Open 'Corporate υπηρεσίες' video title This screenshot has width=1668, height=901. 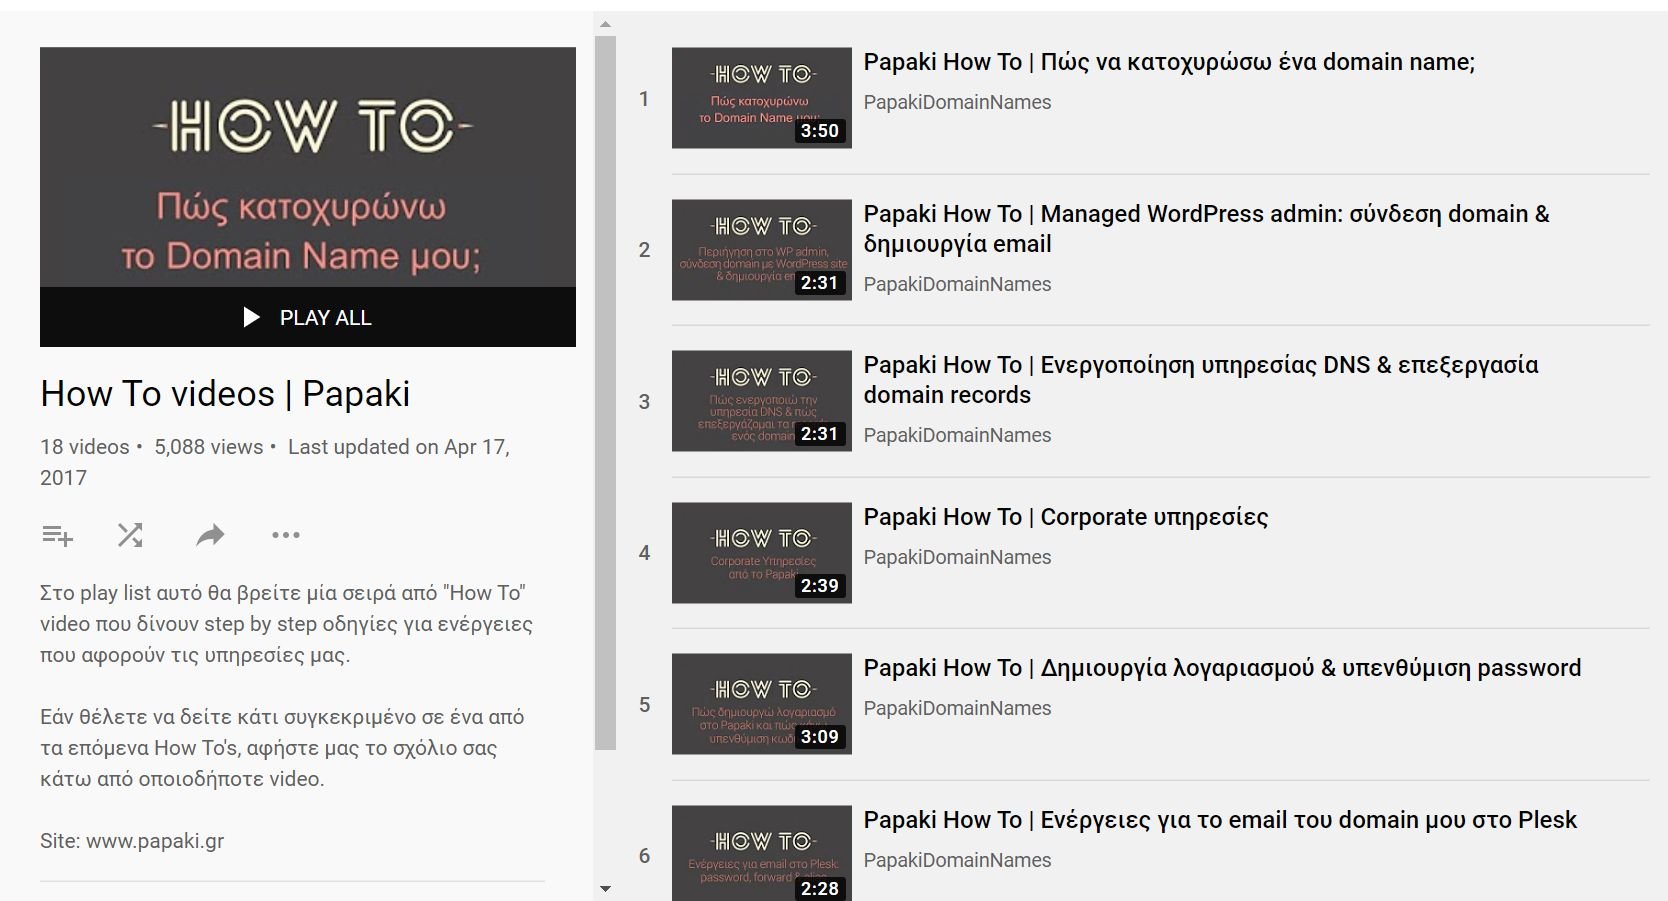coord(1066,517)
